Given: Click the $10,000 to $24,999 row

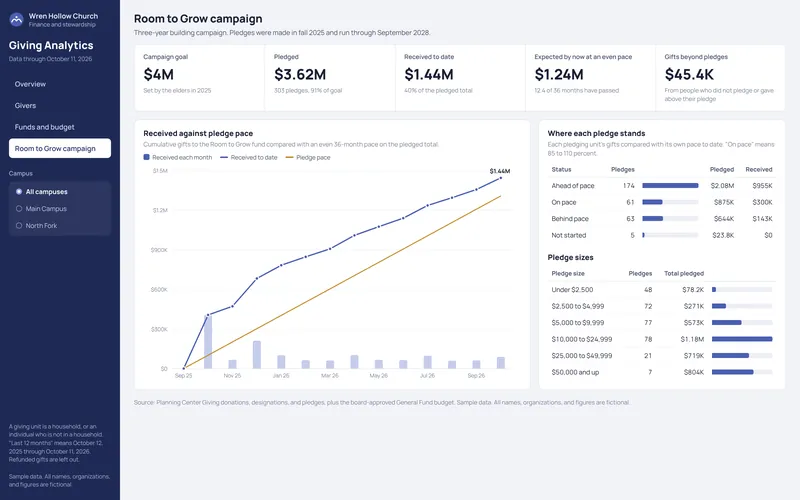Looking at the screenshot, I should [662, 339].
